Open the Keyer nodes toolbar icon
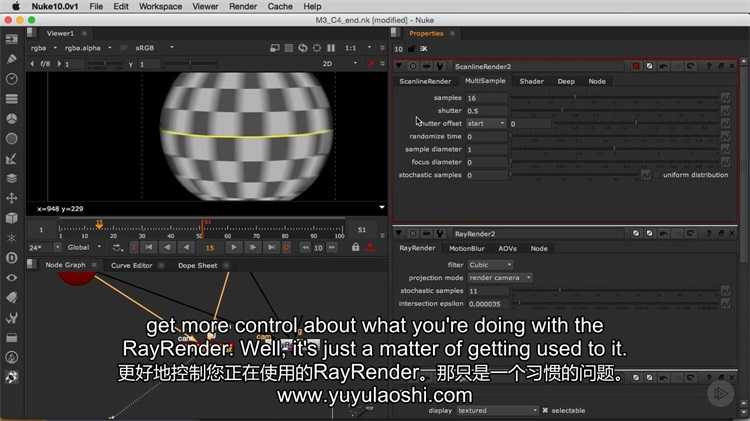 [11, 158]
